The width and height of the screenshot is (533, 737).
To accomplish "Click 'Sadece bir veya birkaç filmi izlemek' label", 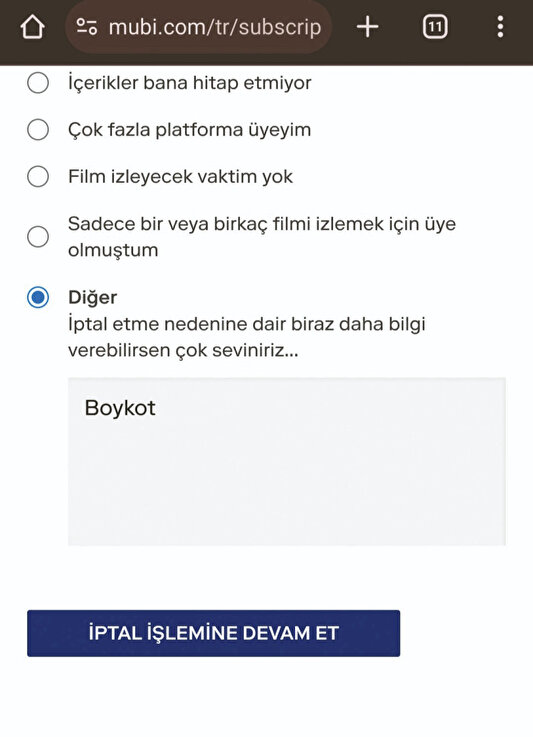I will pos(262,236).
